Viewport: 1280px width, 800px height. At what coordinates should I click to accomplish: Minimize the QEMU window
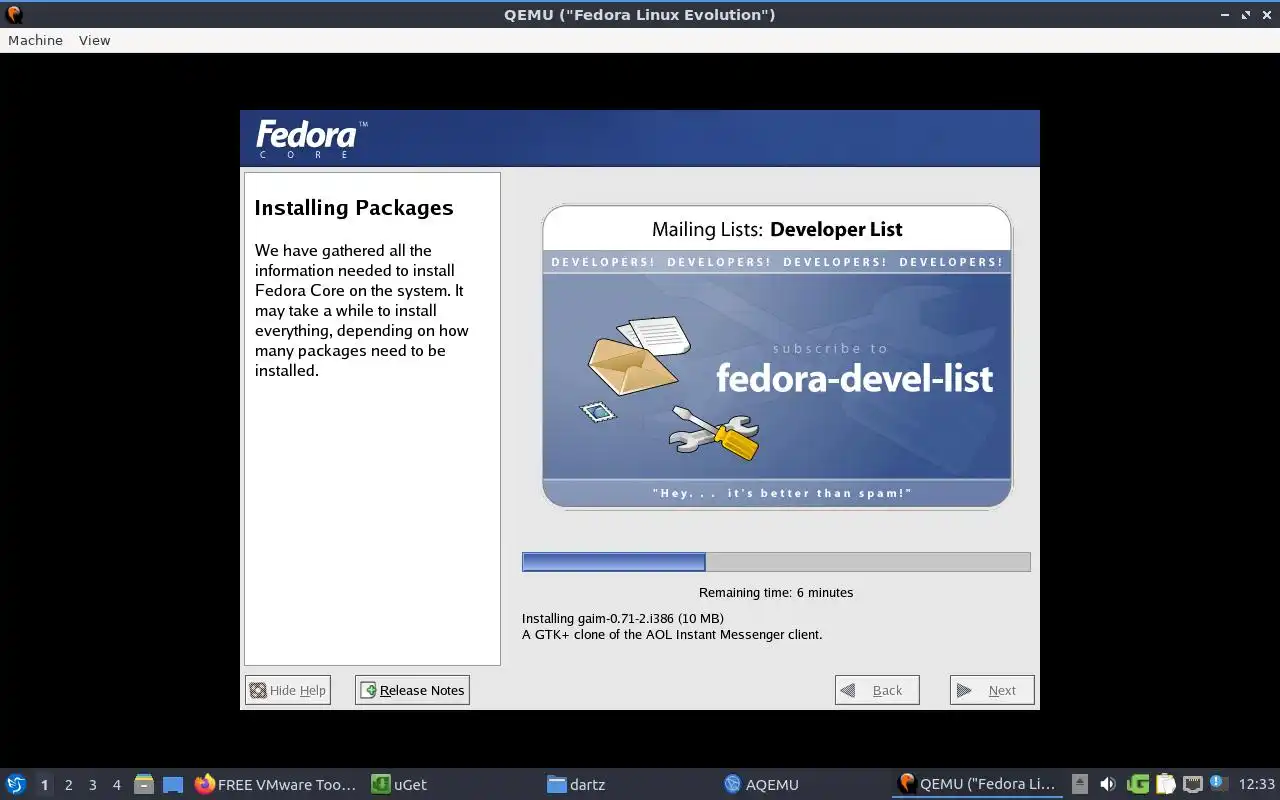tap(1226, 15)
